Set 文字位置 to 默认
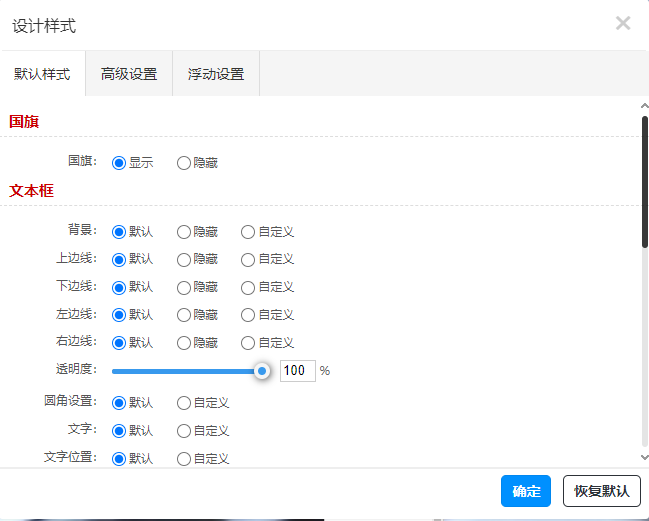 click(119, 459)
